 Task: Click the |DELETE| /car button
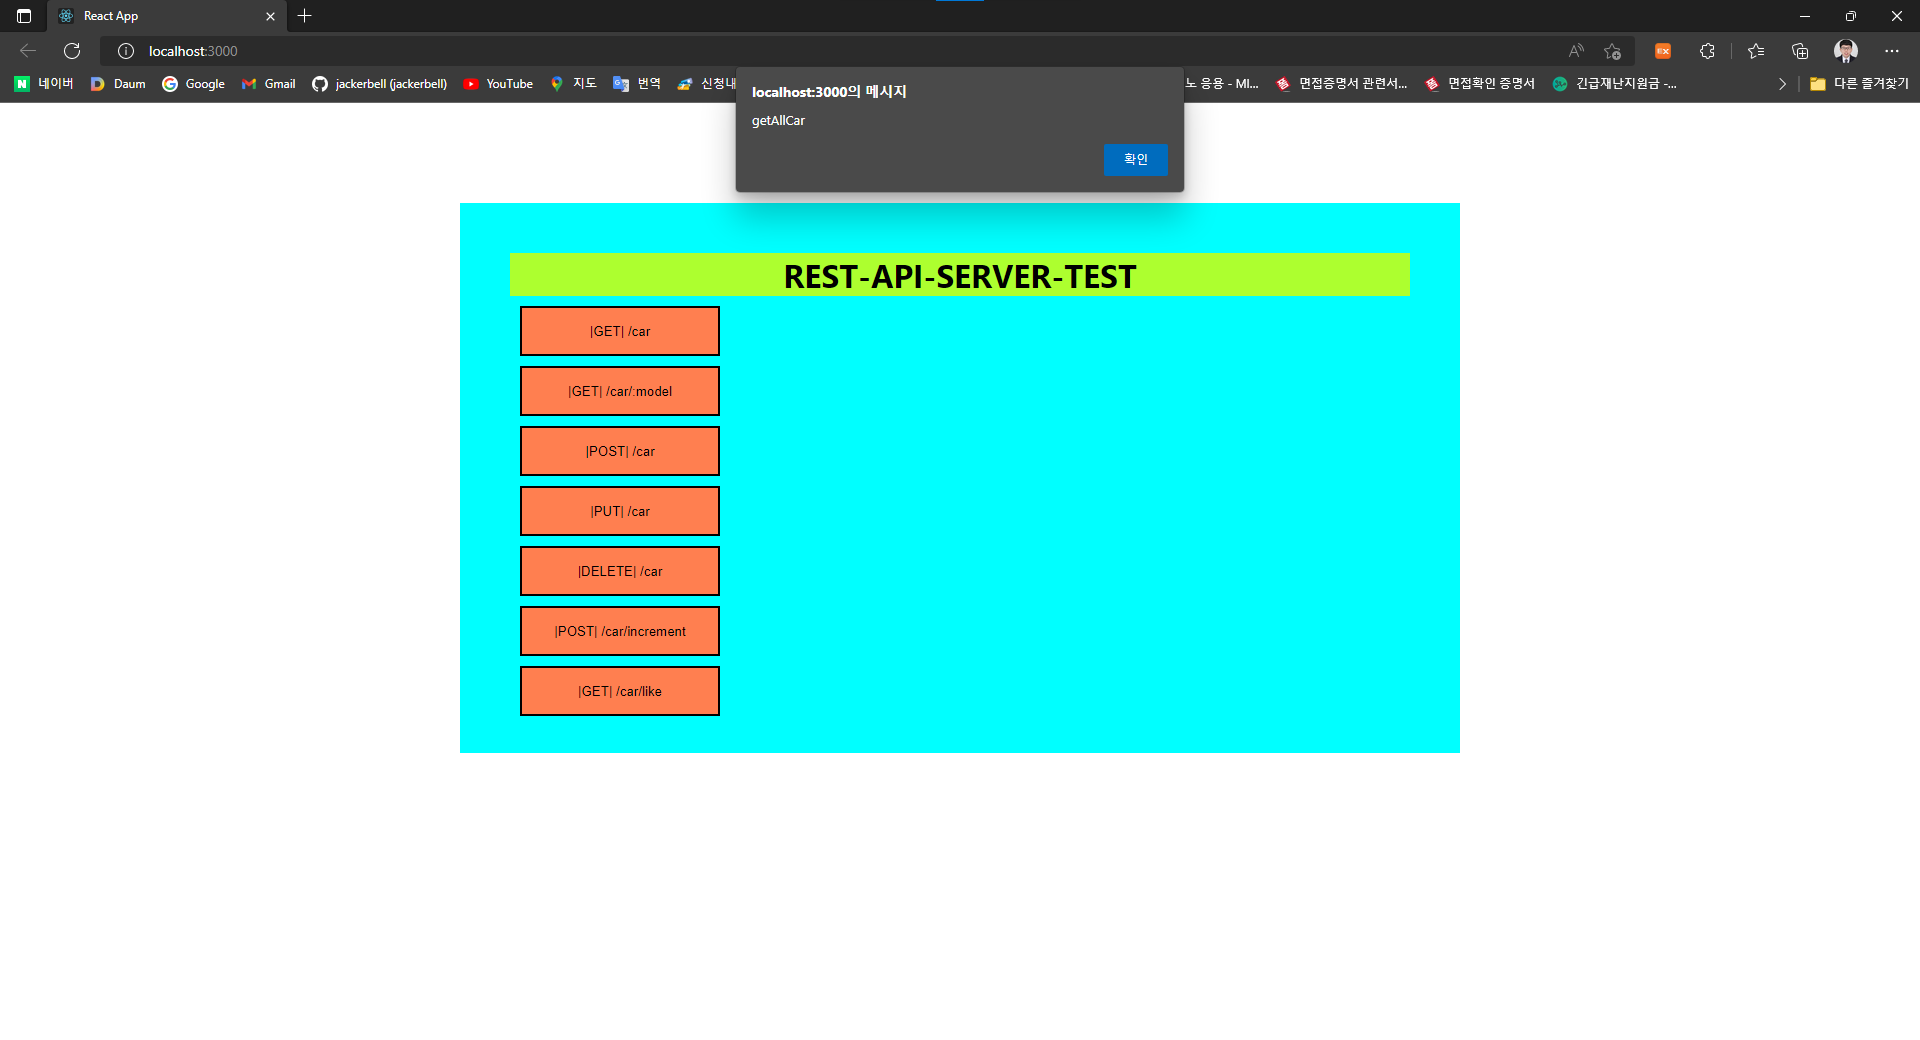pos(620,571)
